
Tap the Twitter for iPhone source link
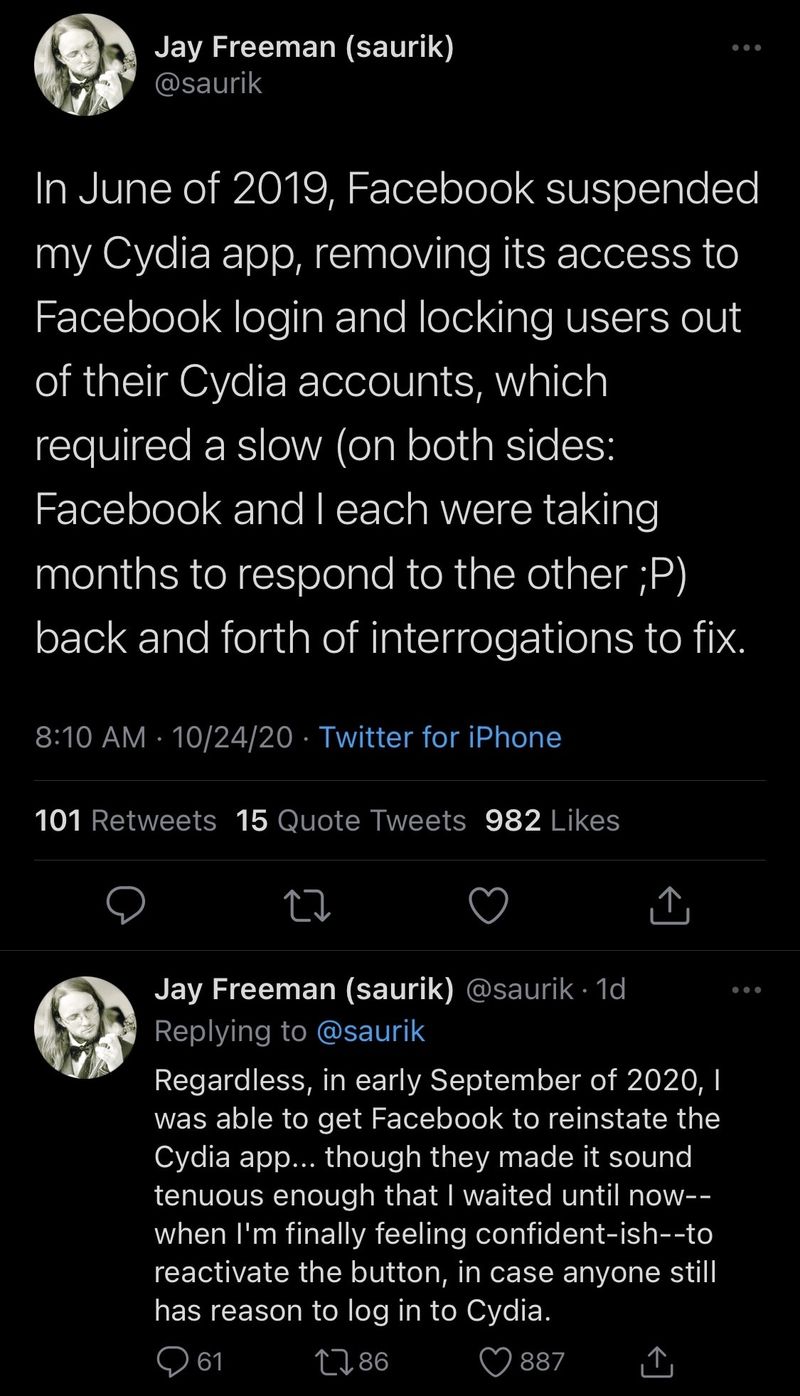[440, 738]
